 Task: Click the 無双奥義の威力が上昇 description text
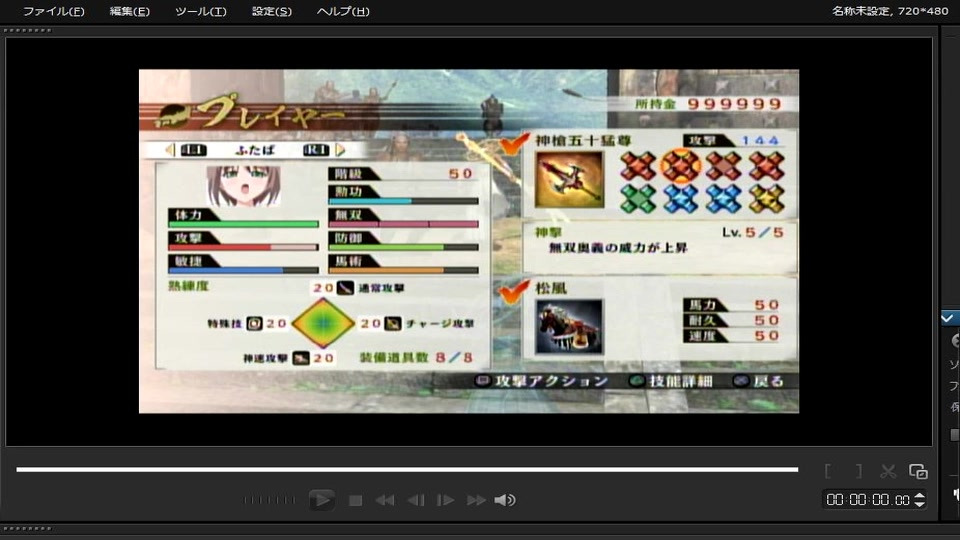[618, 248]
